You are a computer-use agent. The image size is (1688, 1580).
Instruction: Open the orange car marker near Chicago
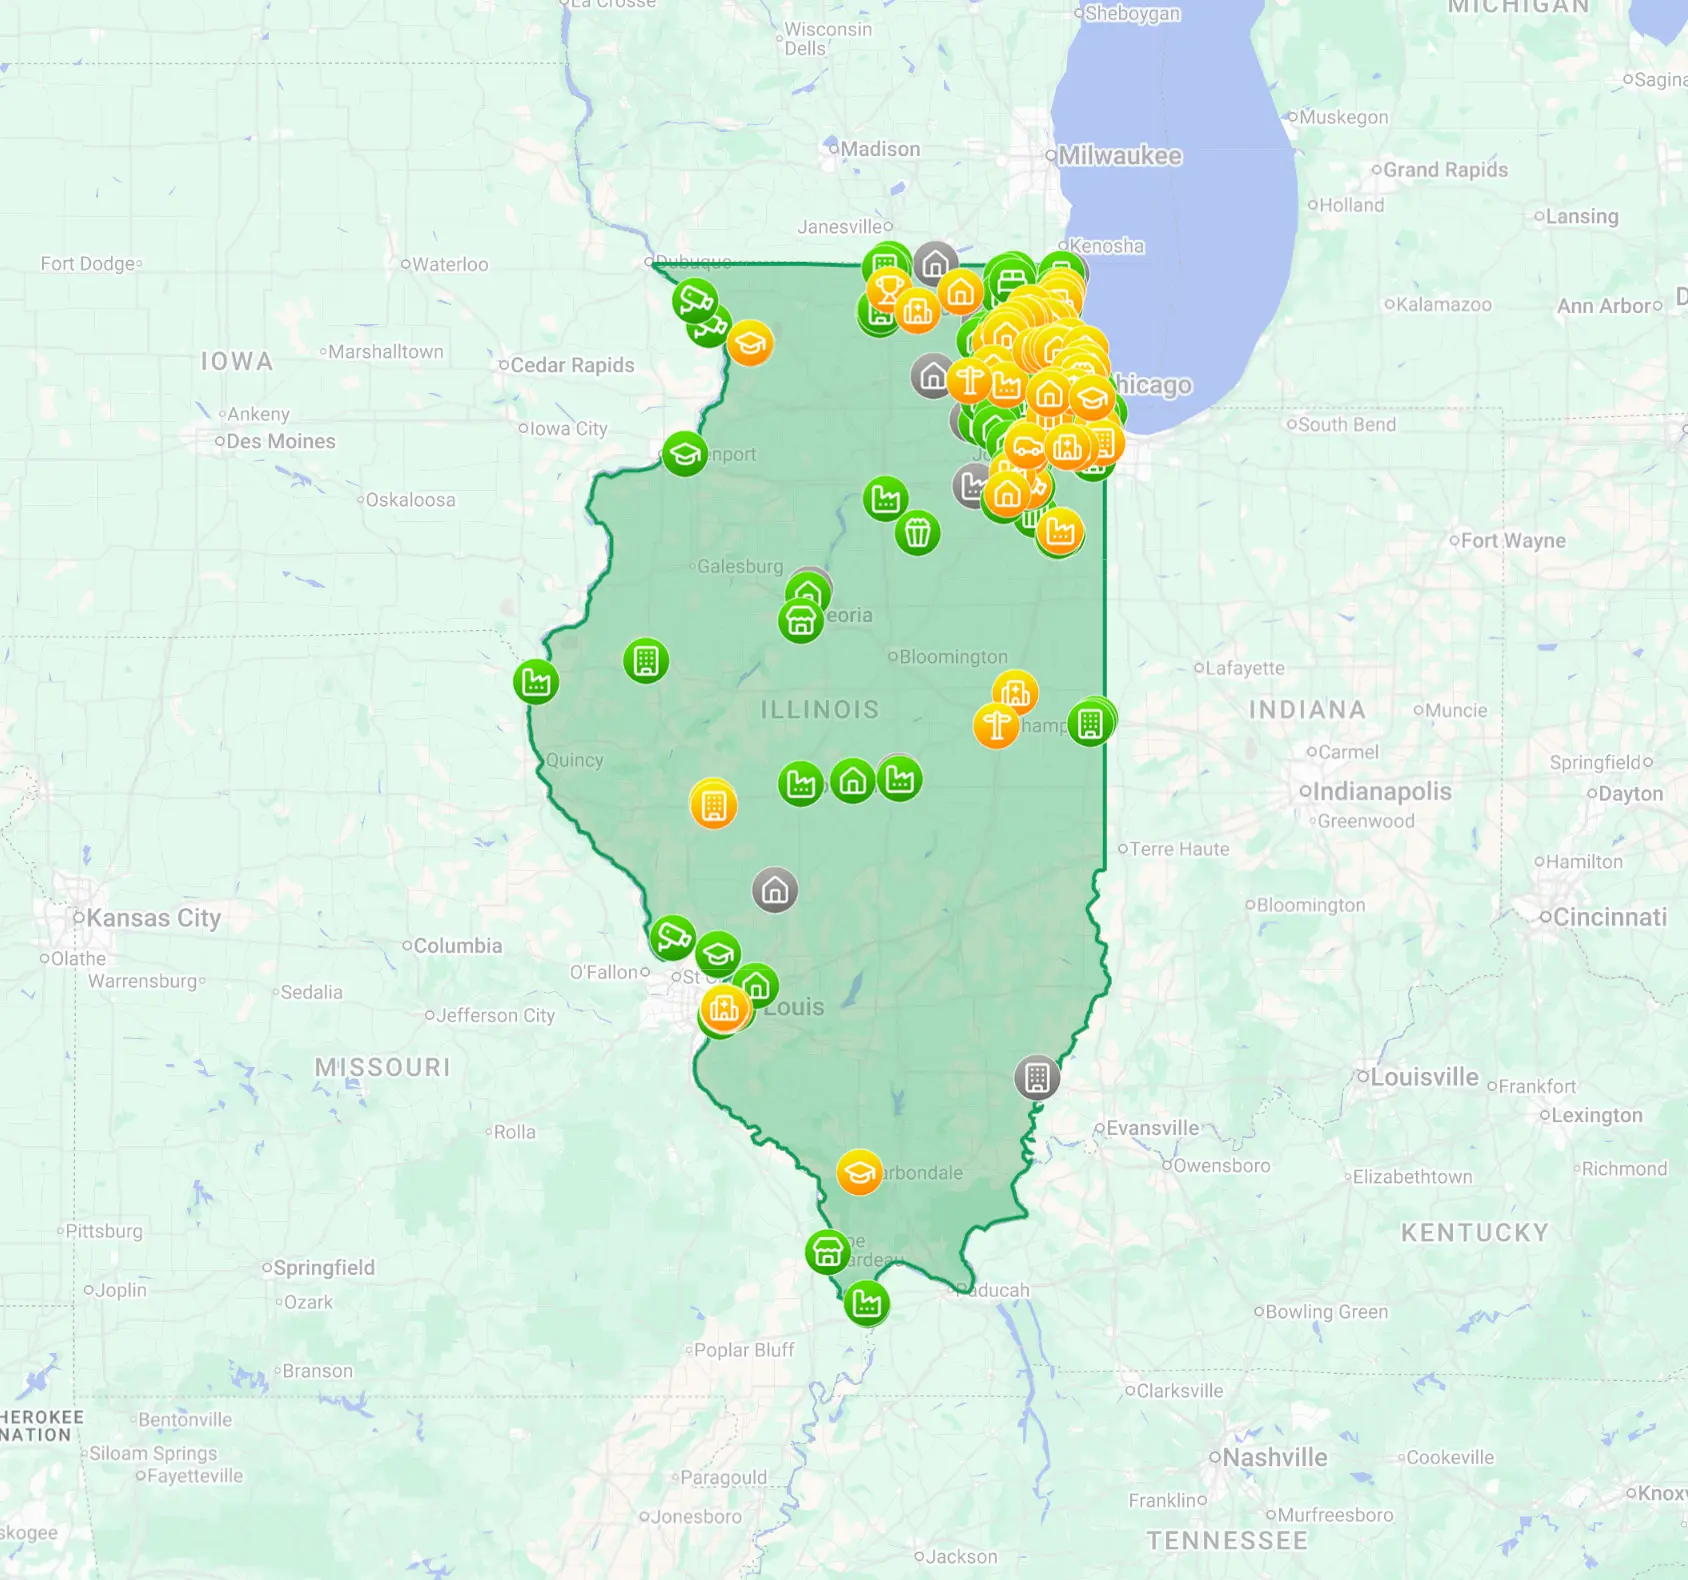click(1026, 446)
